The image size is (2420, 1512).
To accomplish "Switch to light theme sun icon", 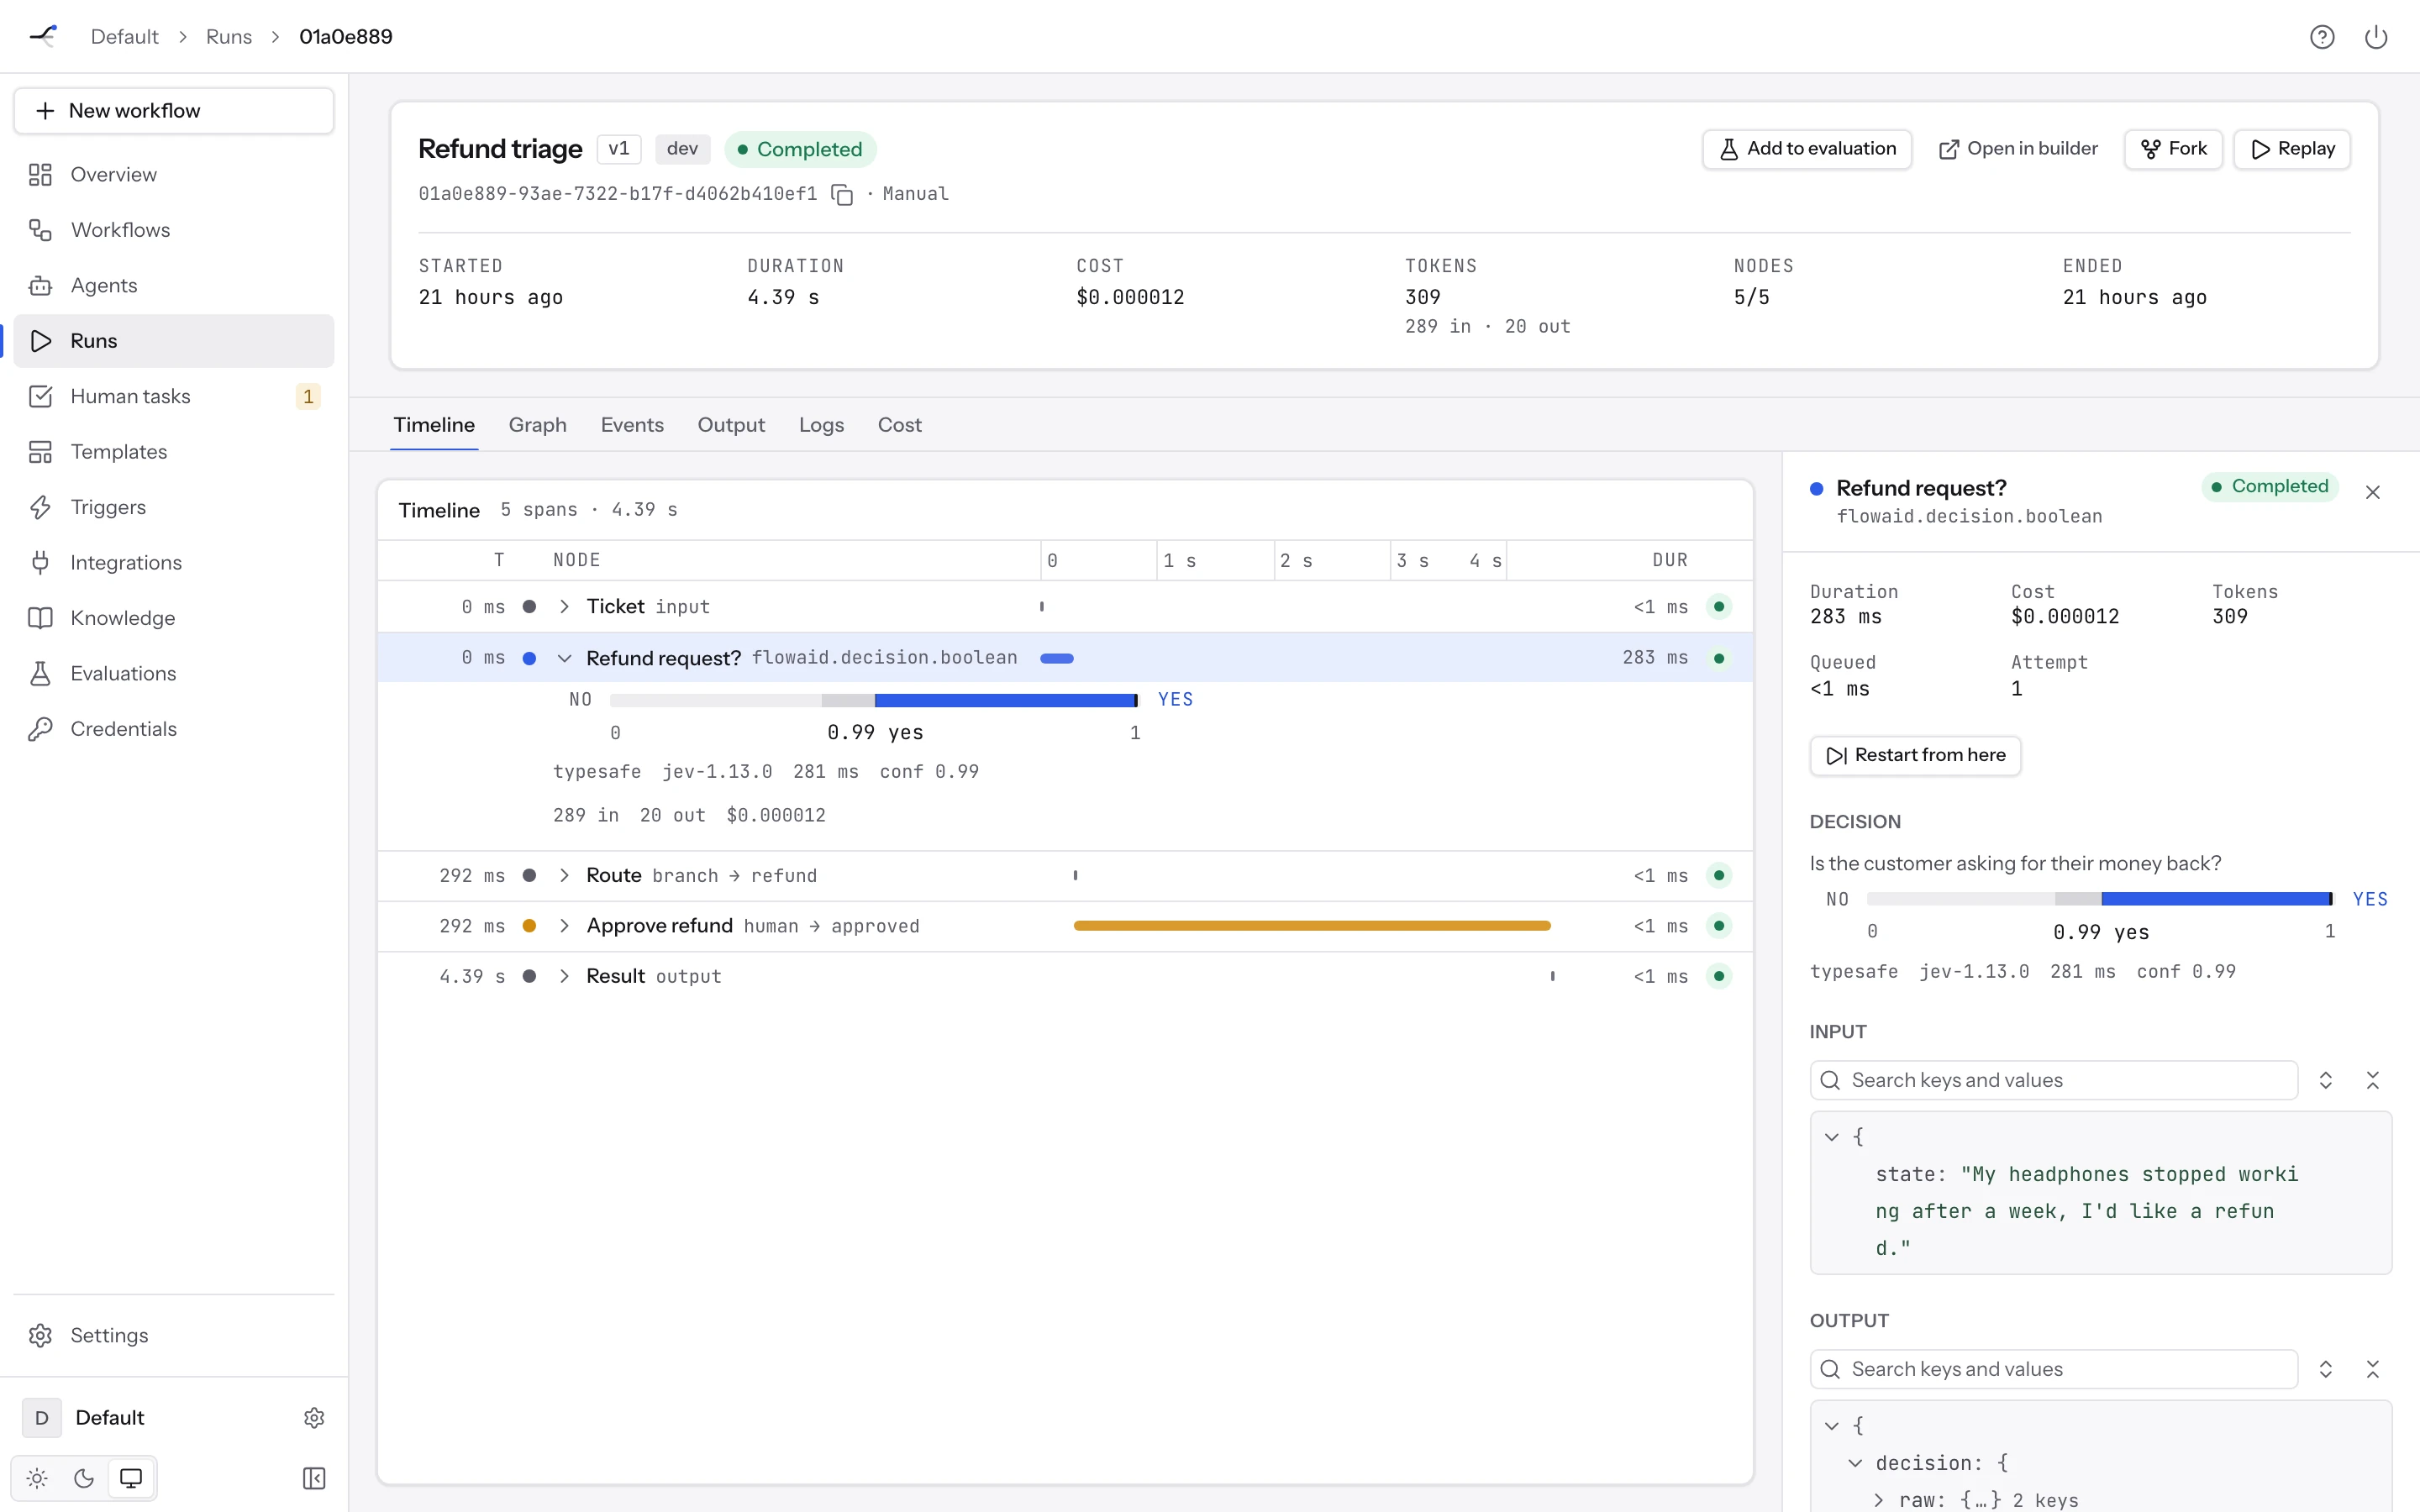I will coord(37,1478).
